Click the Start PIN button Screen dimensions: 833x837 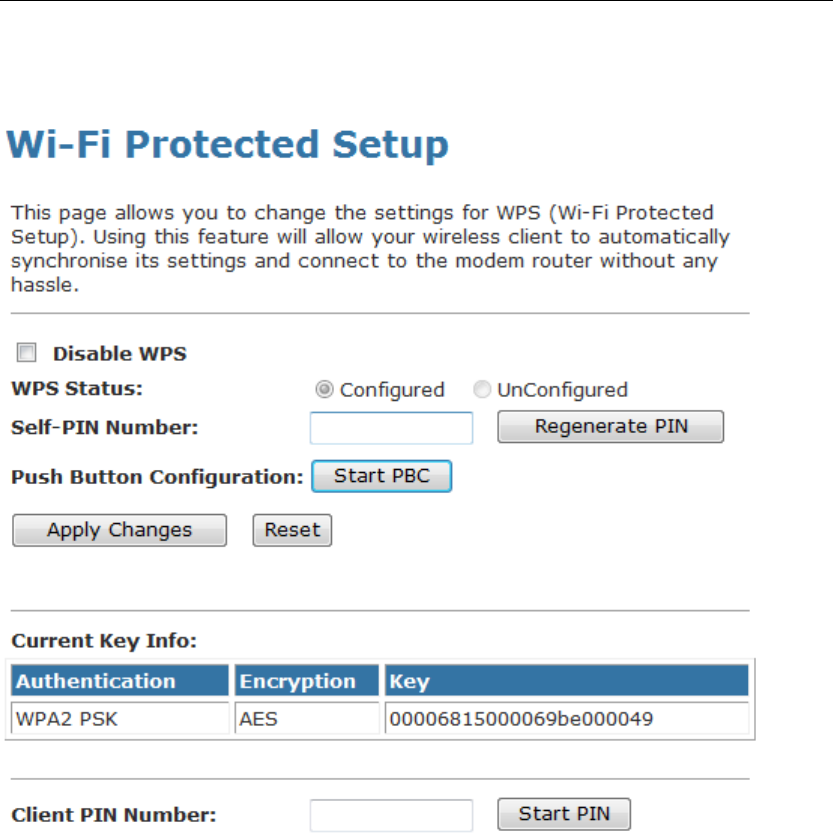[564, 814]
